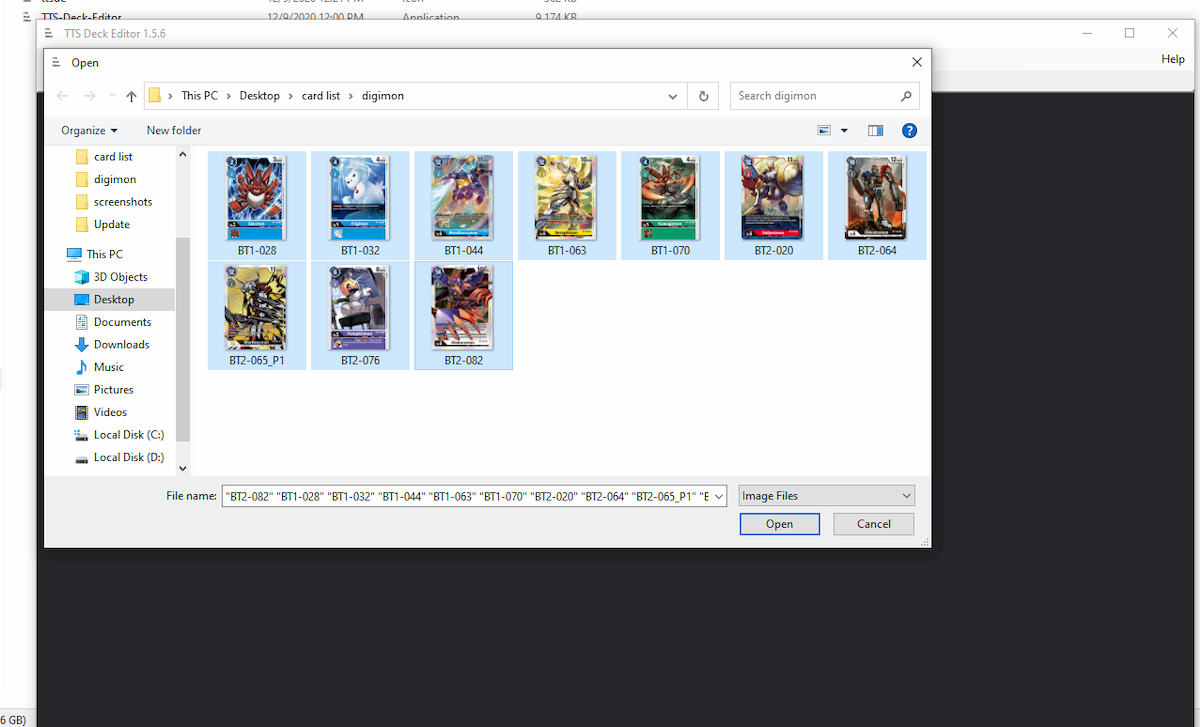Screen dimensions: 1200x727
Task: Expand the address bar history dropdown
Action: [672, 95]
